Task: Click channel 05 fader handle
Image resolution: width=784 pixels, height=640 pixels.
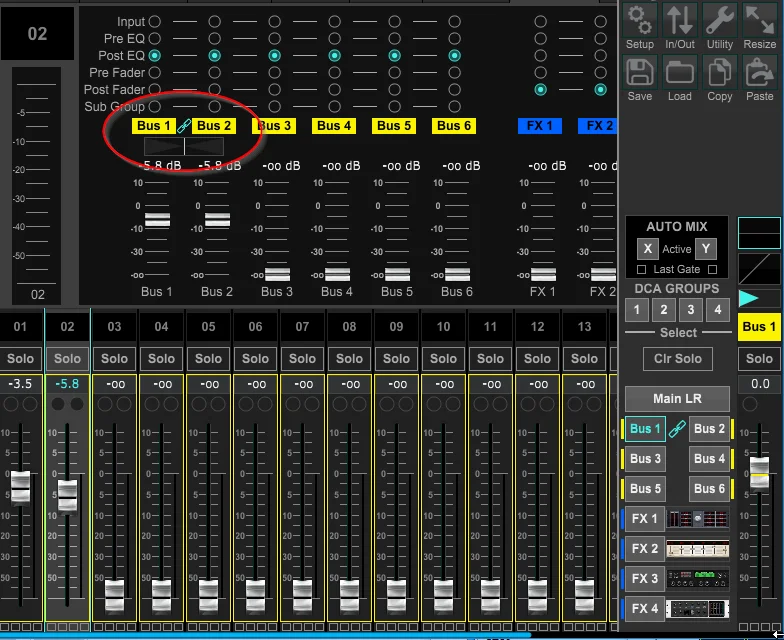Action: (208, 596)
